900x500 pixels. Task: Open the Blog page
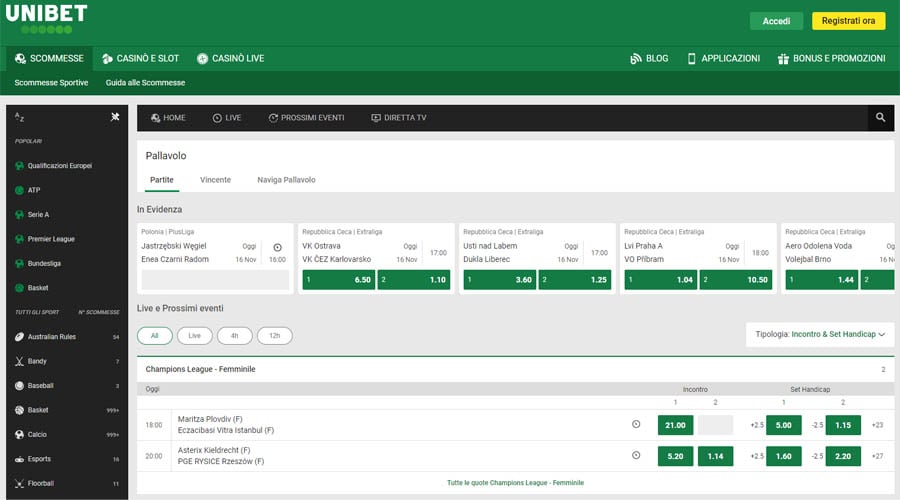pos(649,59)
